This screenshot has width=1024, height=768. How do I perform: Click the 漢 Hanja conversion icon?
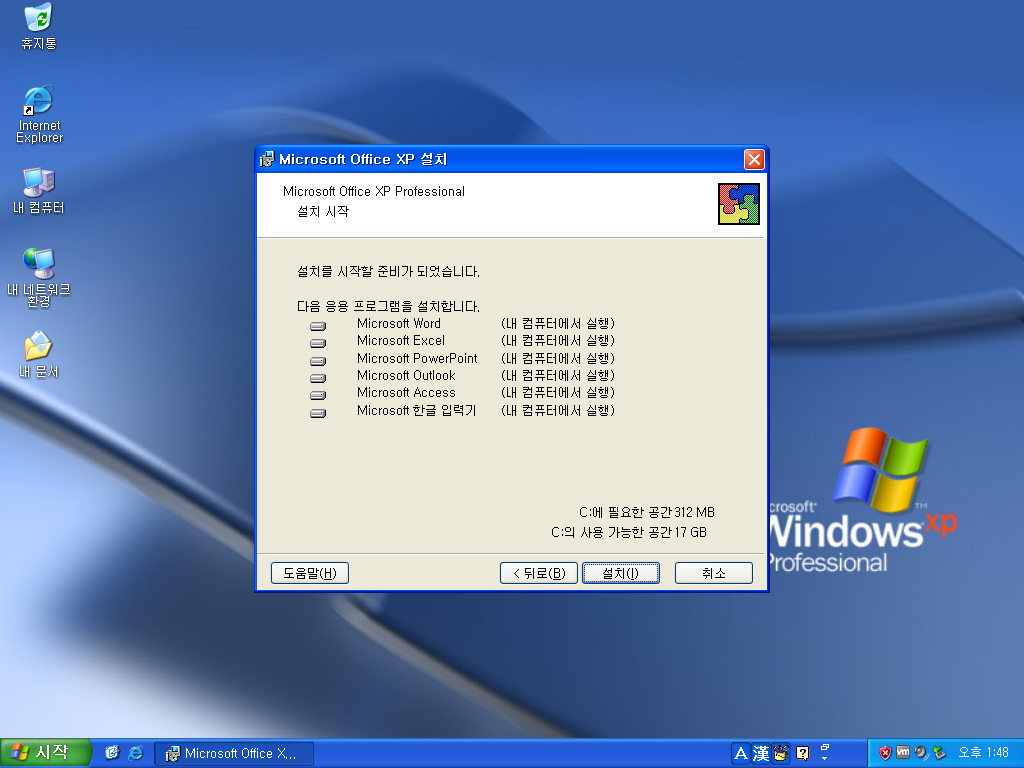(x=761, y=754)
